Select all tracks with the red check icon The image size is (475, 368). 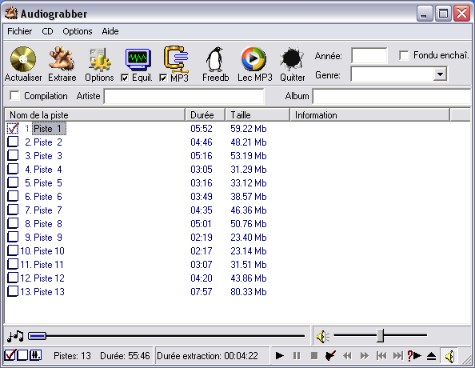pyautogui.click(x=10, y=355)
